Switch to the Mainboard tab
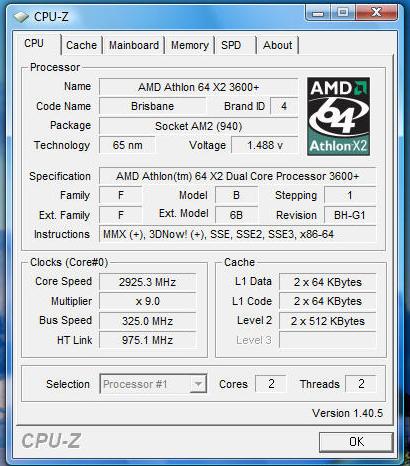The height and width of the screenshot is (466, 410). (134, 45)
